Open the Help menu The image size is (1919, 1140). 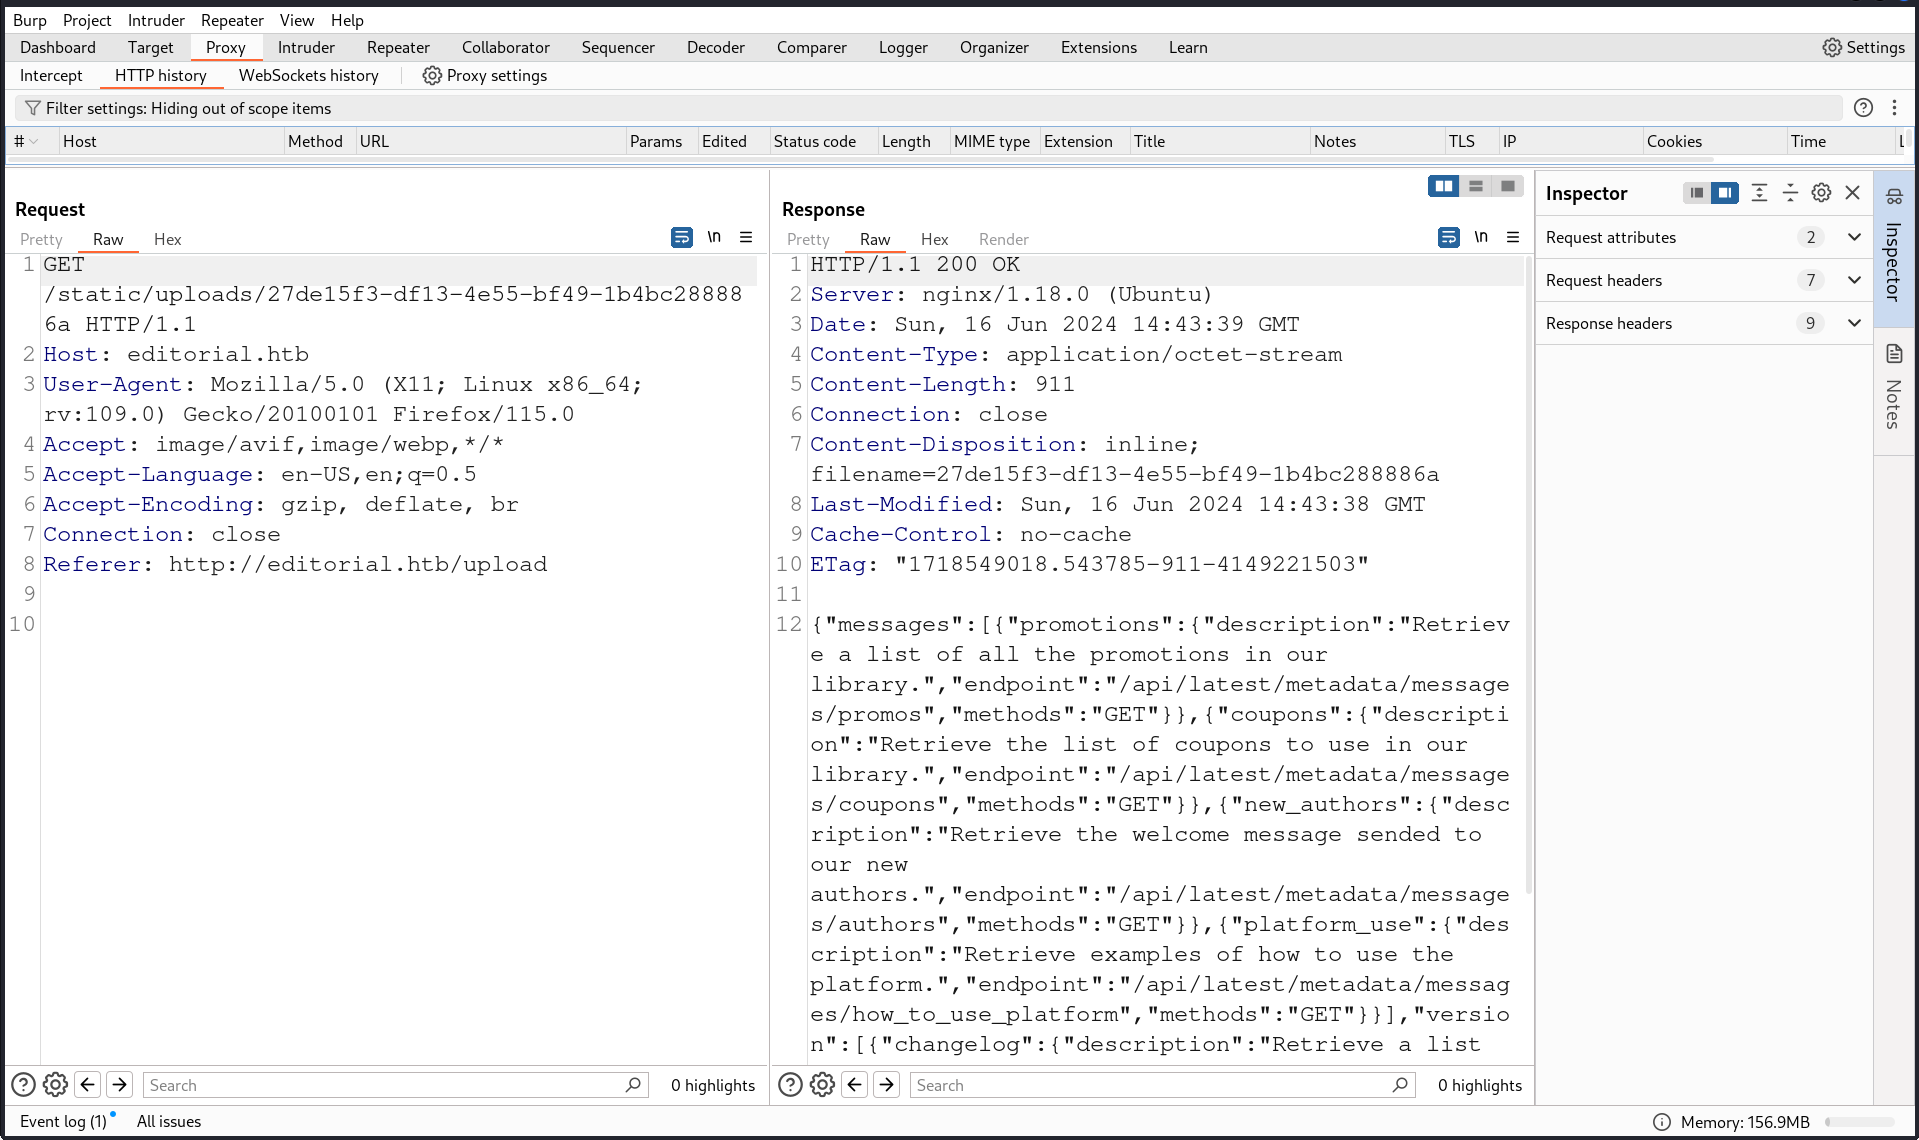tap(347, 20)
